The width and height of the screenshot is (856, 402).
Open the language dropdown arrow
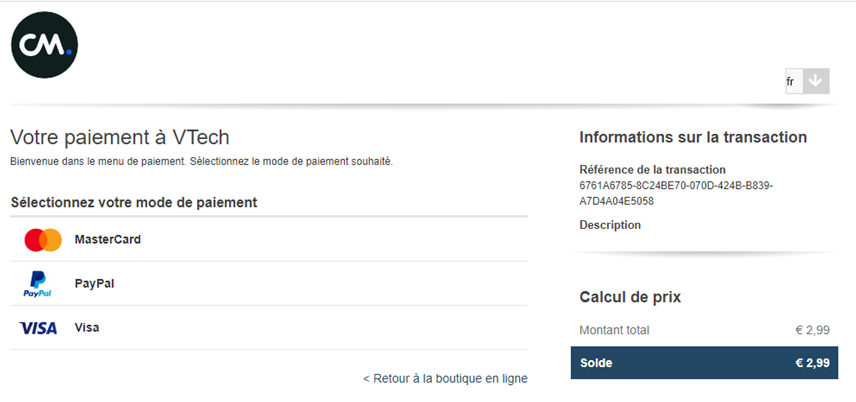[816, 81]
